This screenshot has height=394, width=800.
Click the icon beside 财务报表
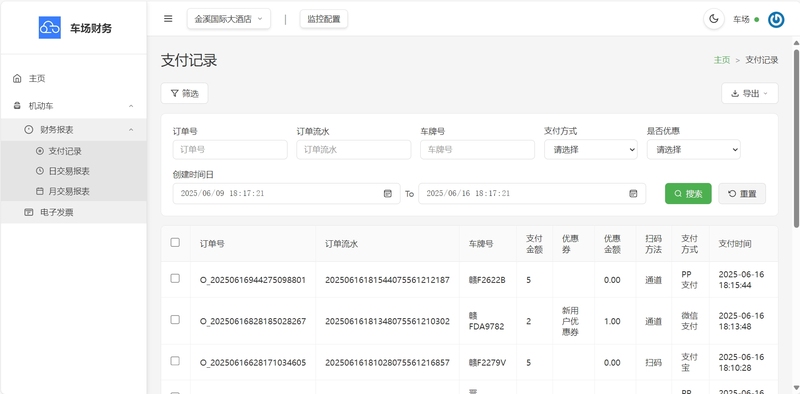29,130
